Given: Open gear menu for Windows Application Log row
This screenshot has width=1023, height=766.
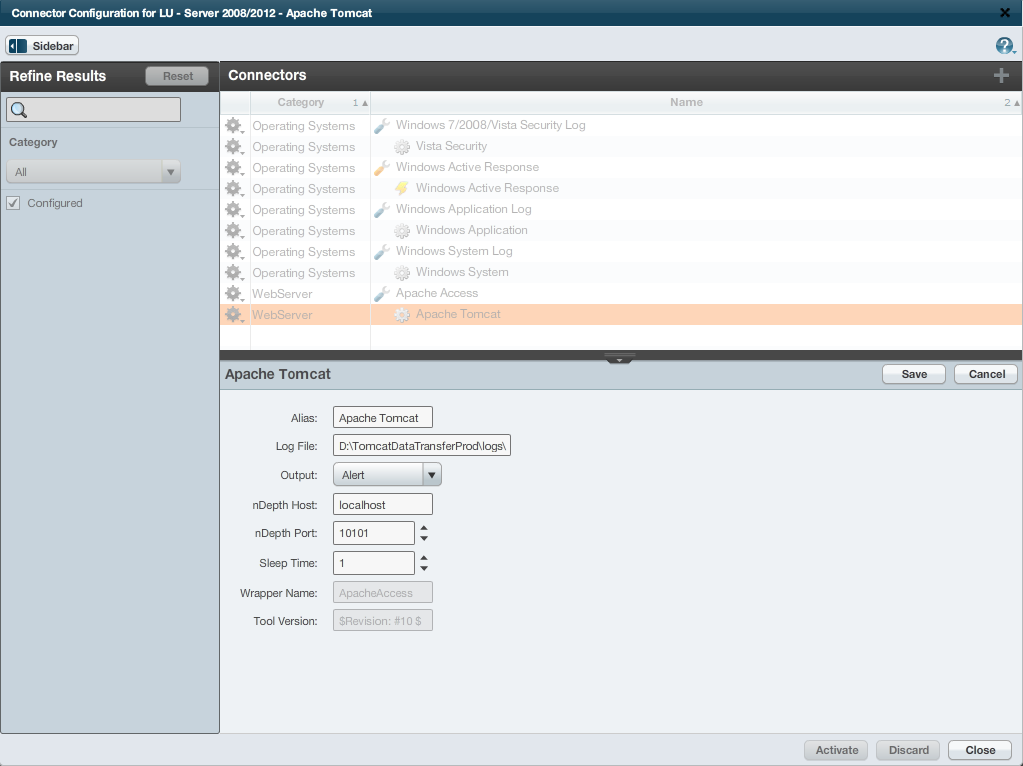Looking at the screenshot, I should pos(234,209).
